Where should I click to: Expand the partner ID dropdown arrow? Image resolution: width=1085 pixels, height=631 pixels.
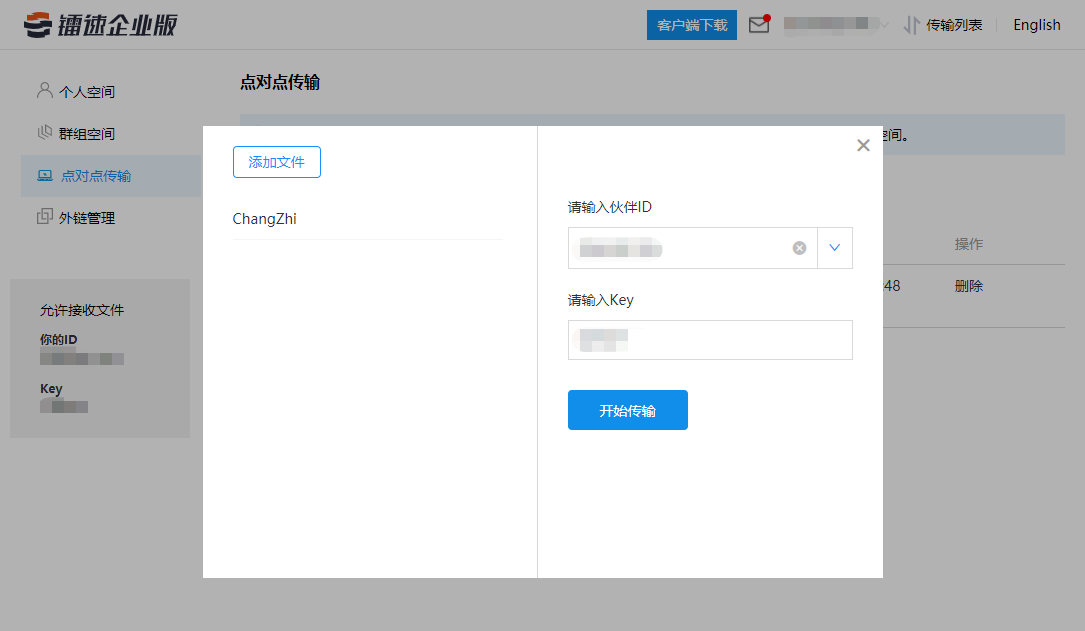pos(835,248)
